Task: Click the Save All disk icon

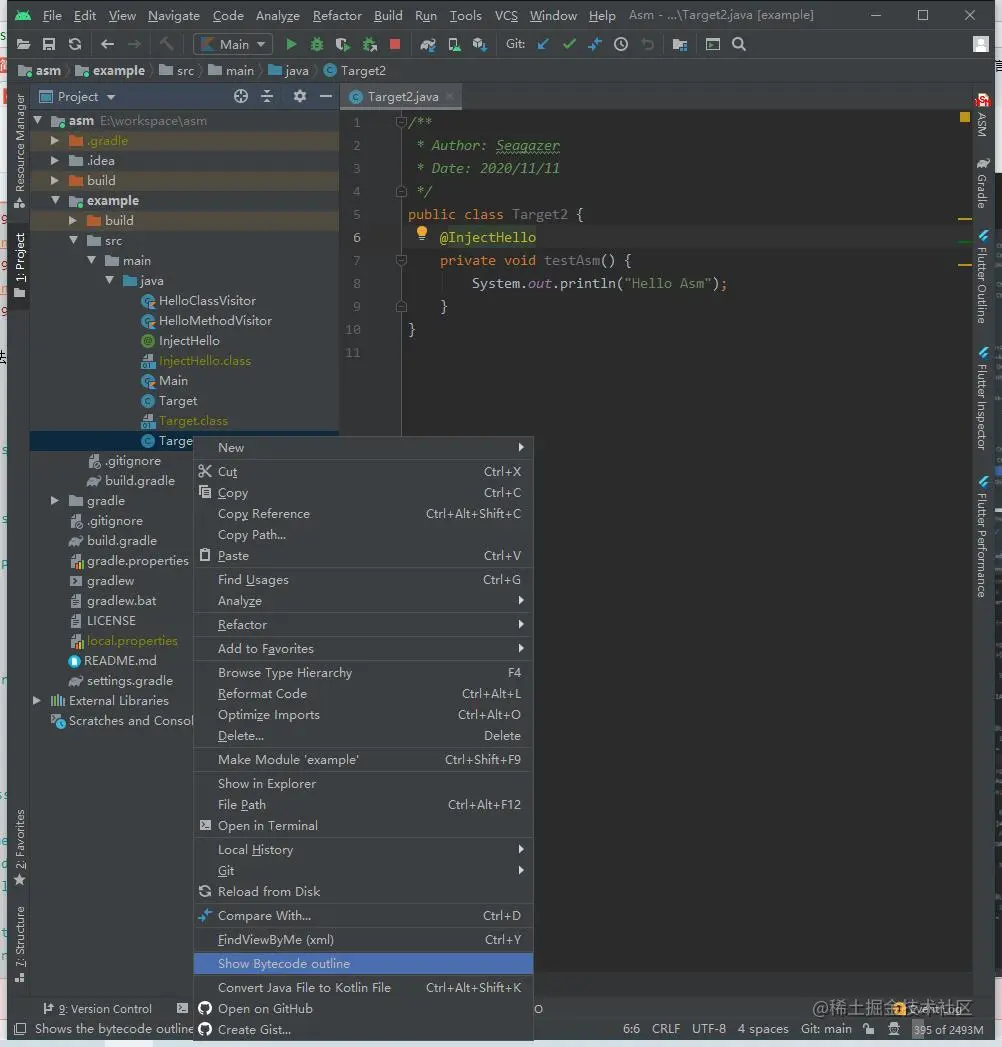Action: click(49, 45)
